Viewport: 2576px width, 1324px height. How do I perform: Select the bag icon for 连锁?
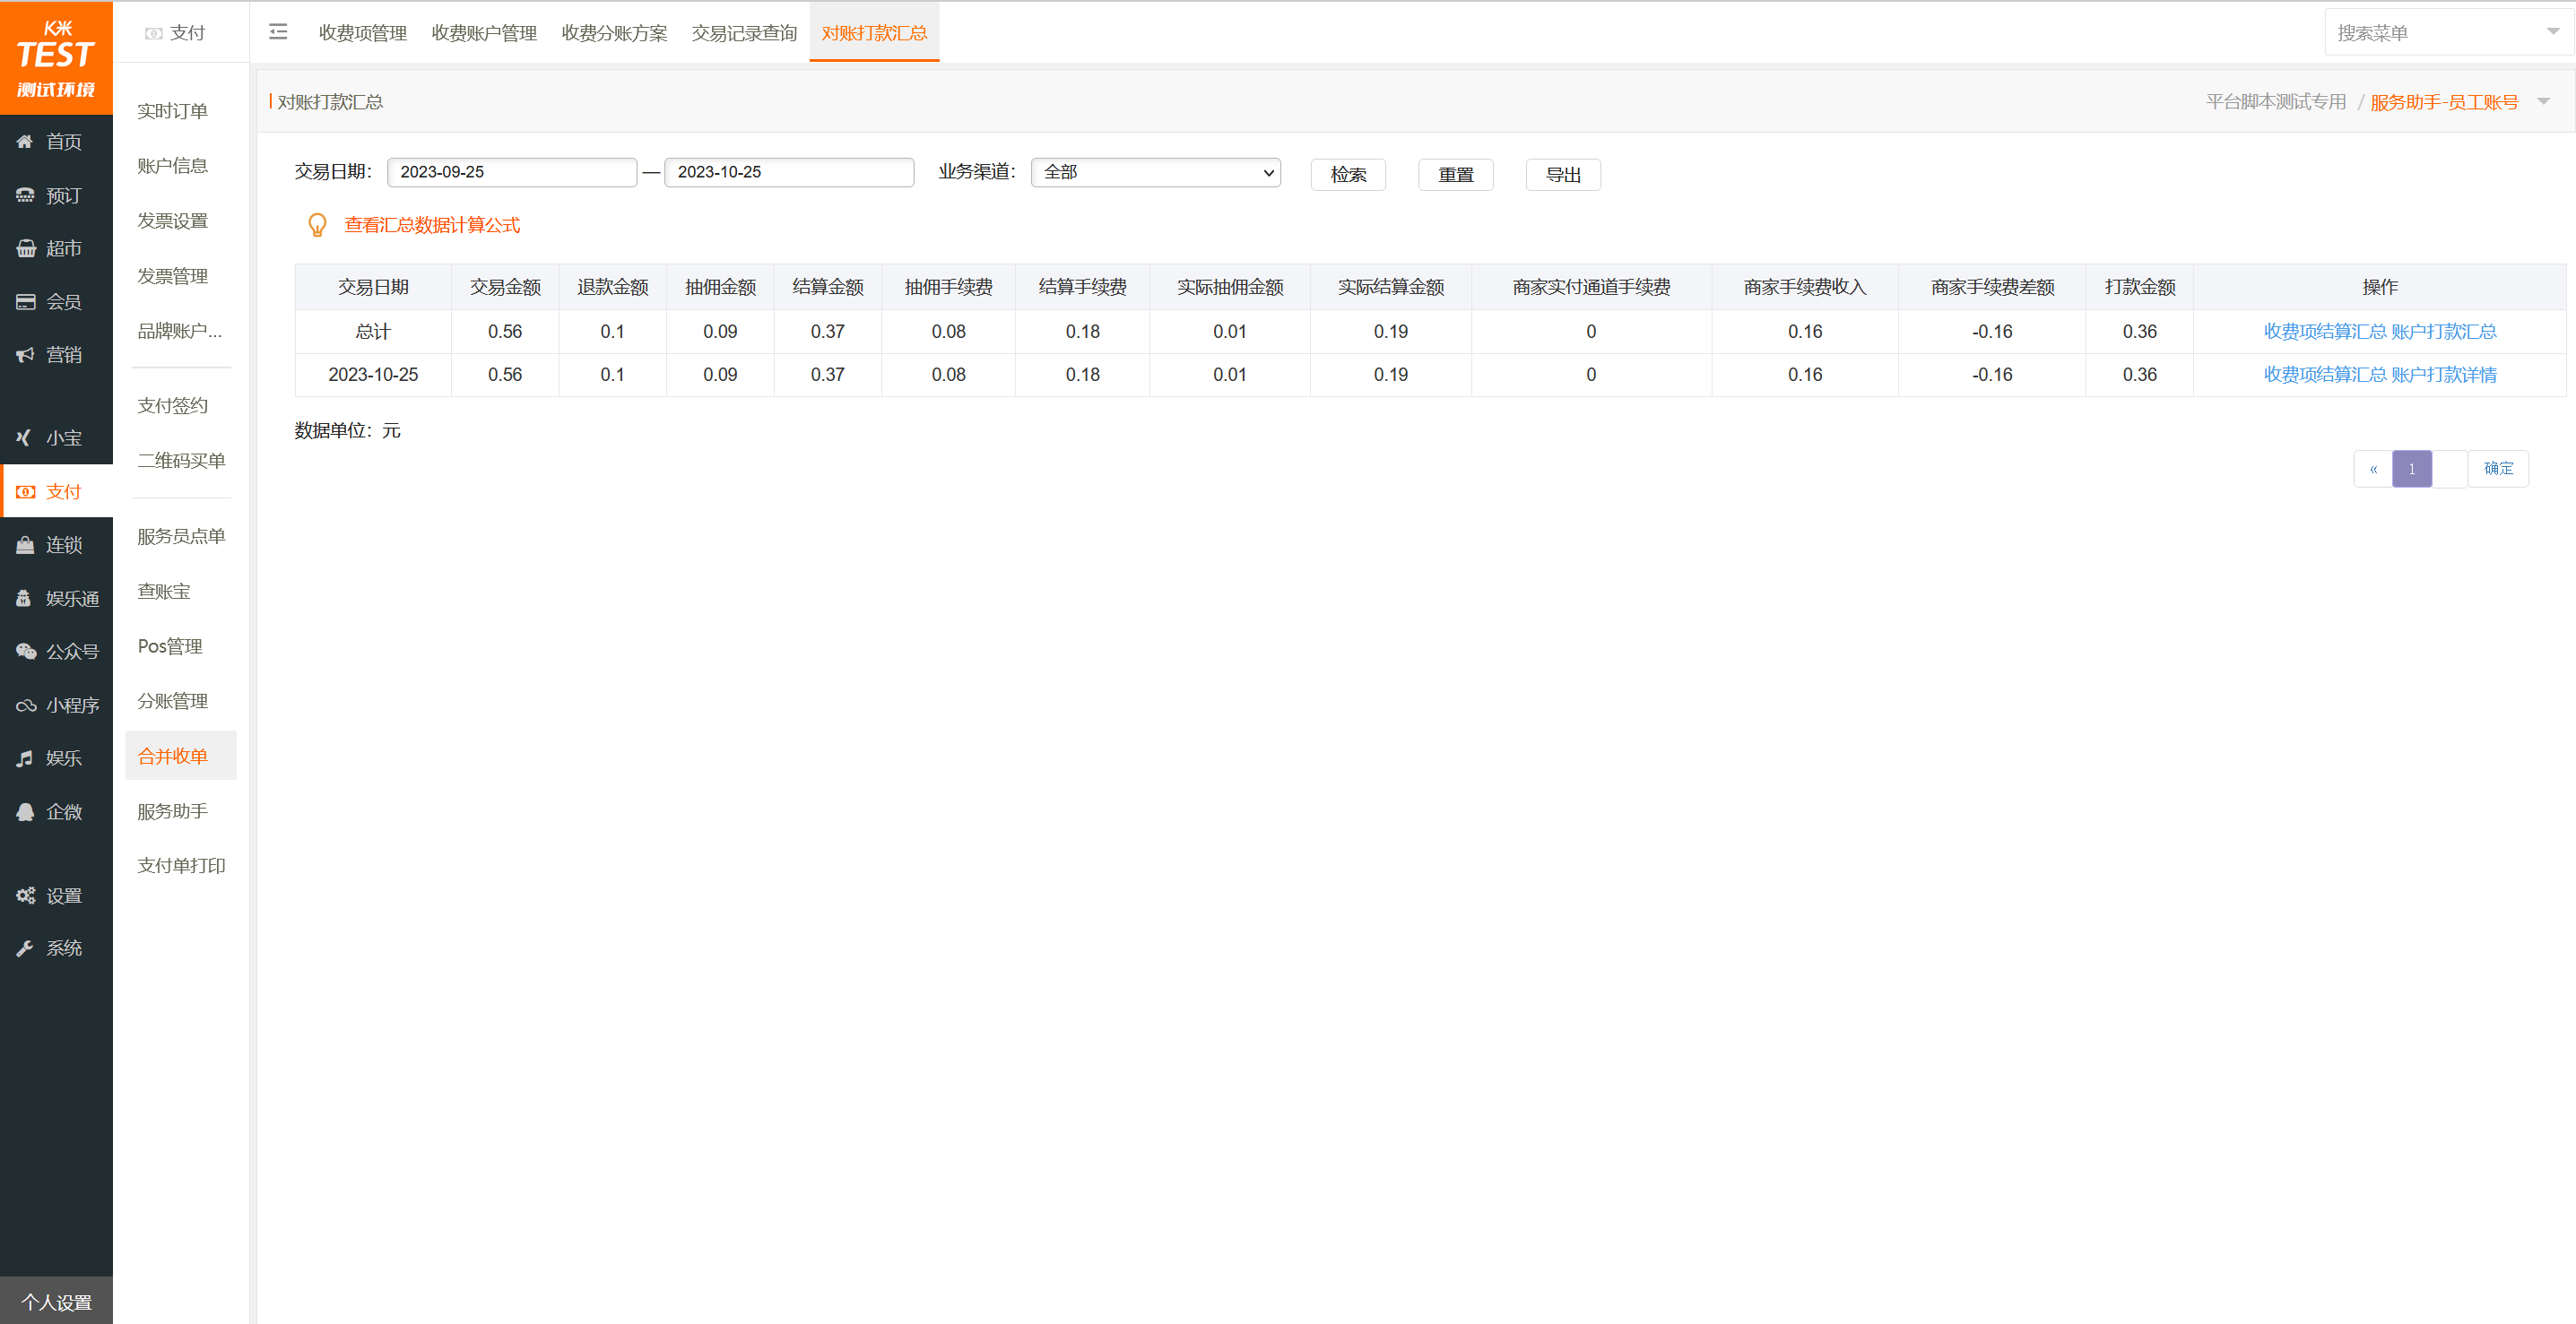(25, 545)
